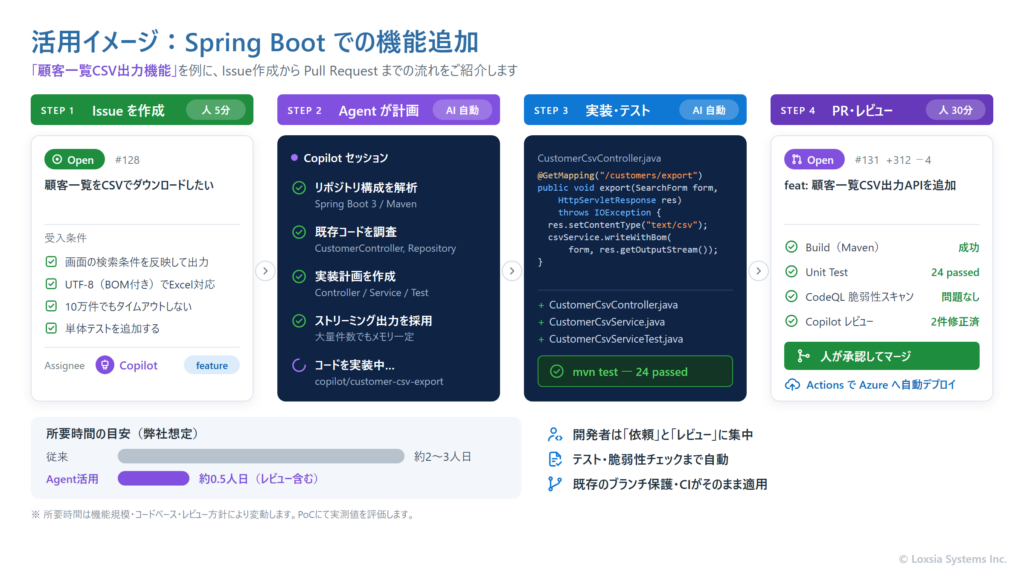Click purple 顧客一覧CSV出力機能 subtitle text
The height and width of the screenshot is (576, 1024).
click(x=104, y=71)
